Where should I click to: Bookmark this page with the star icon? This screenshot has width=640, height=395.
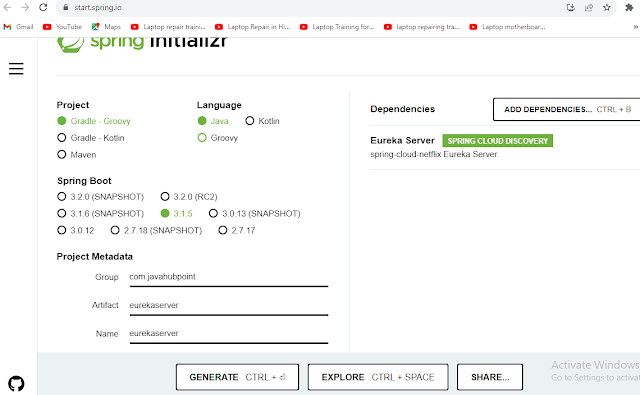tap(607, 7)
